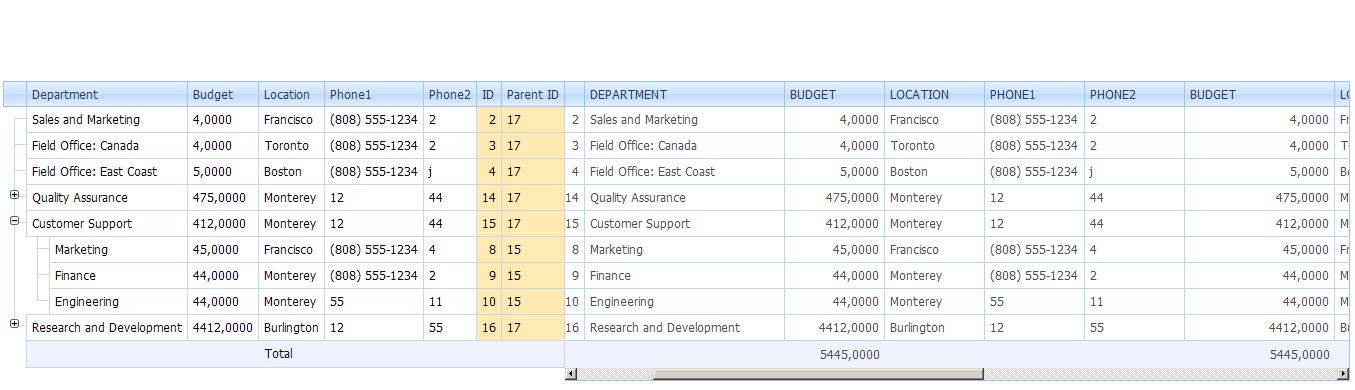Click the horizontal scrollbar right arrow
Viewport: 1355px width, 390px height.
pos(1343,374)
